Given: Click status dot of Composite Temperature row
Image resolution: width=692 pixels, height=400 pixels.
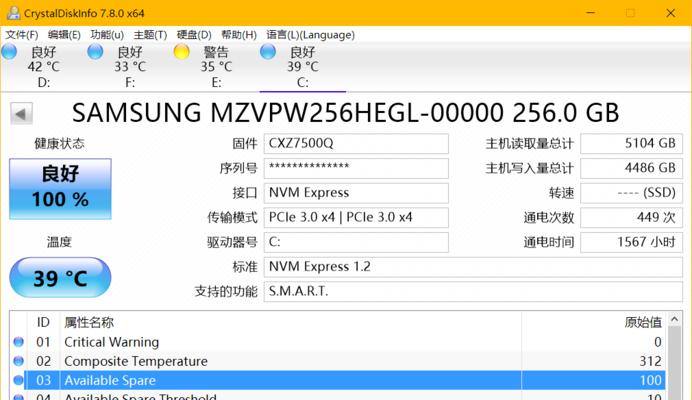Looking at the screenshot, I should click(19, 361).
